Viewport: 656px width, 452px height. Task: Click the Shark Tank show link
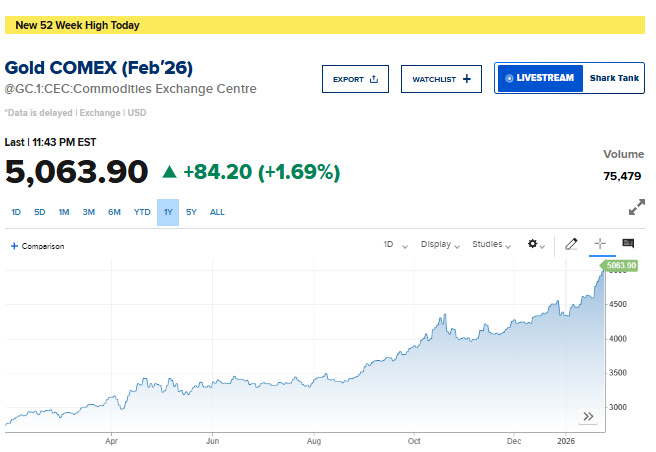tap(615, 78)
